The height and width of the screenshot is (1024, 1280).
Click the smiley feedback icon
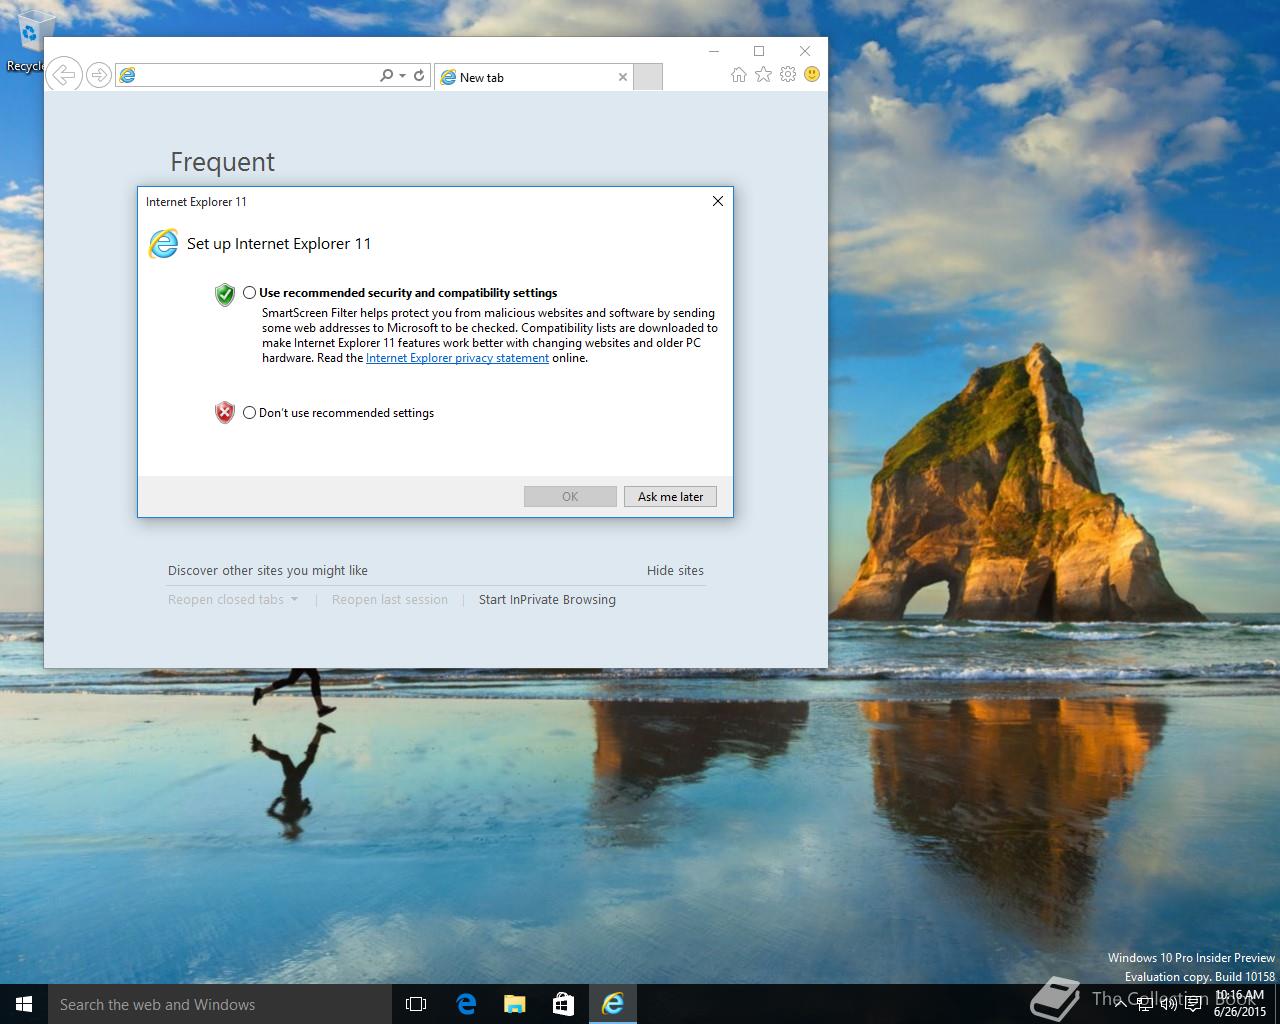pyautogui.click(x=812, y=75)
